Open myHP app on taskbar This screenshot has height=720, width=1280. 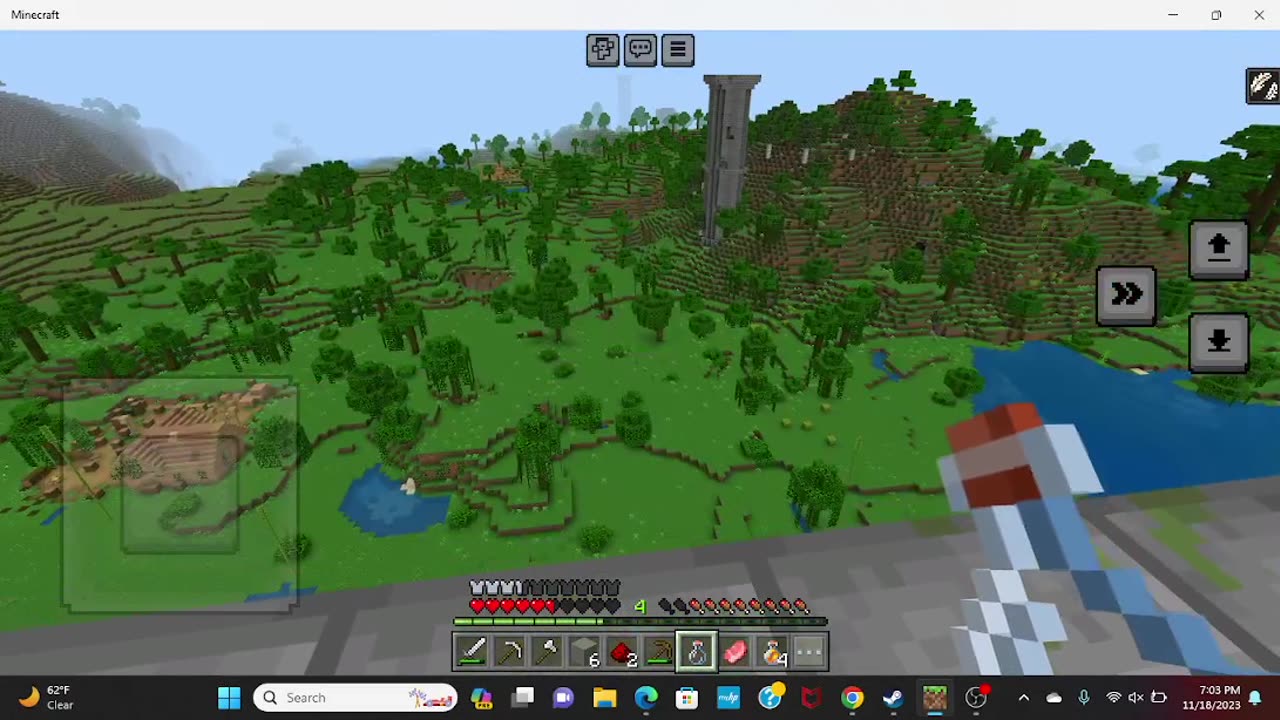click(x=728, y=698)
